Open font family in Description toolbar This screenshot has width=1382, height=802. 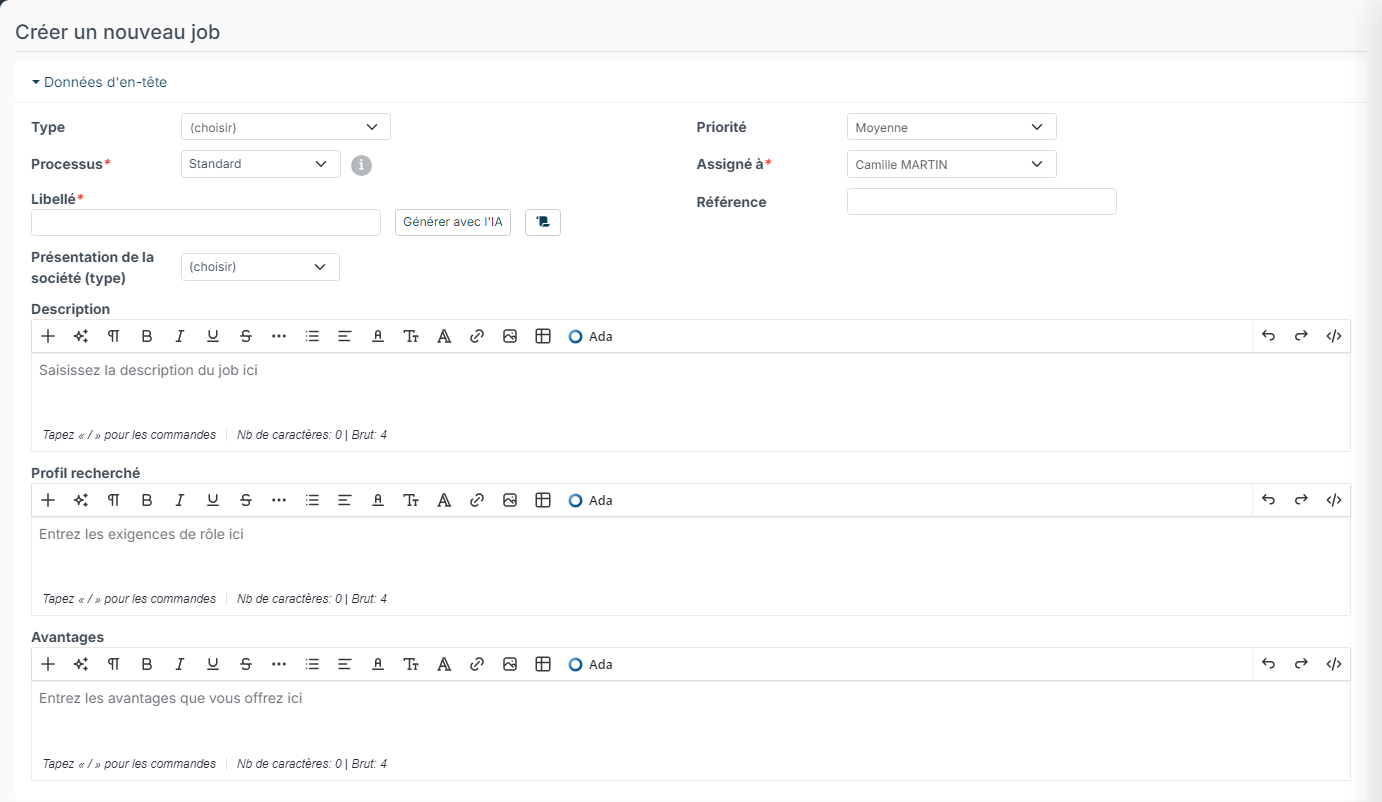(444, 336)
